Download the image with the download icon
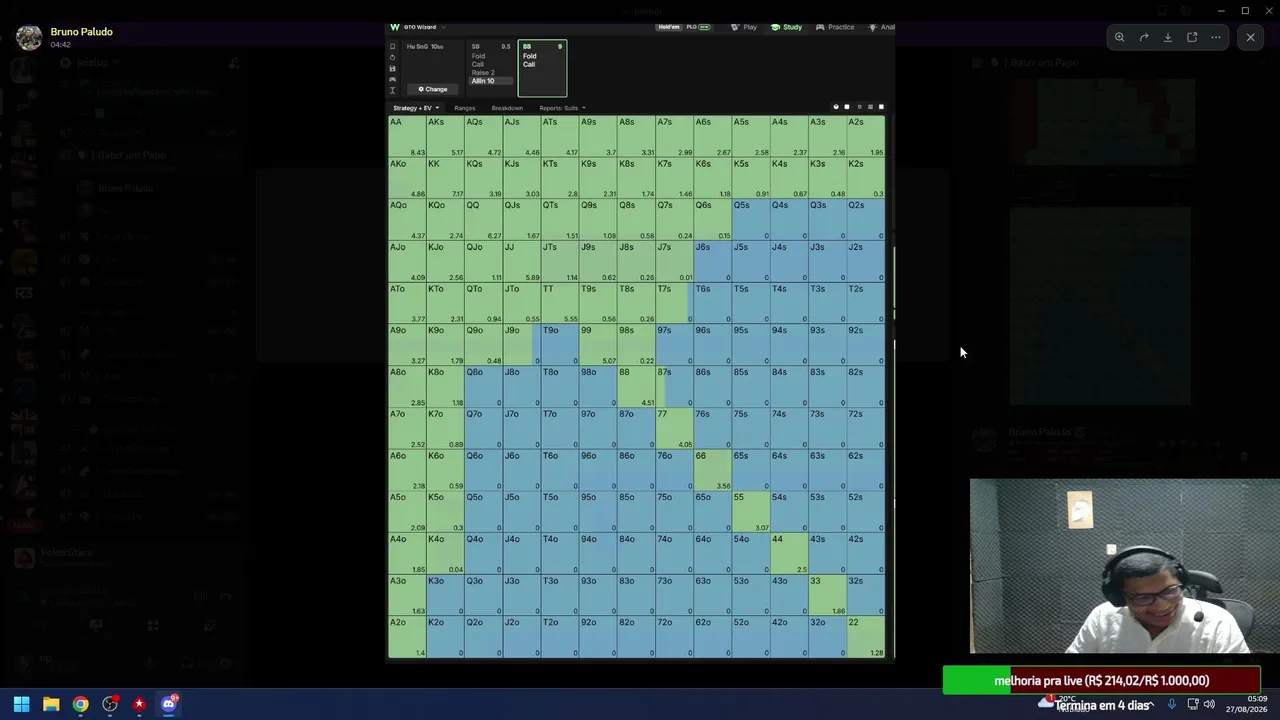 (x=1168, y=37)
